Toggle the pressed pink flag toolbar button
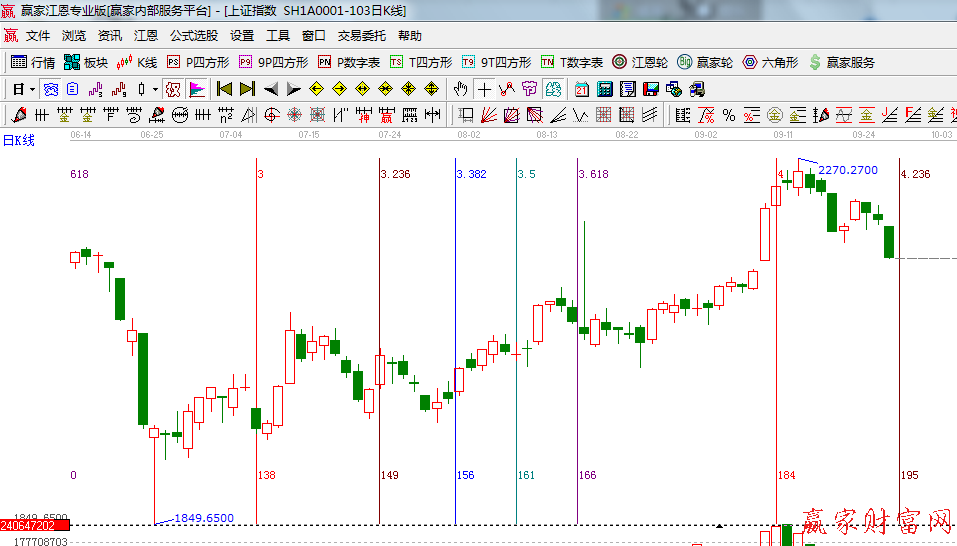This screenshot has height=546, width=957. (x=196, y=89)
